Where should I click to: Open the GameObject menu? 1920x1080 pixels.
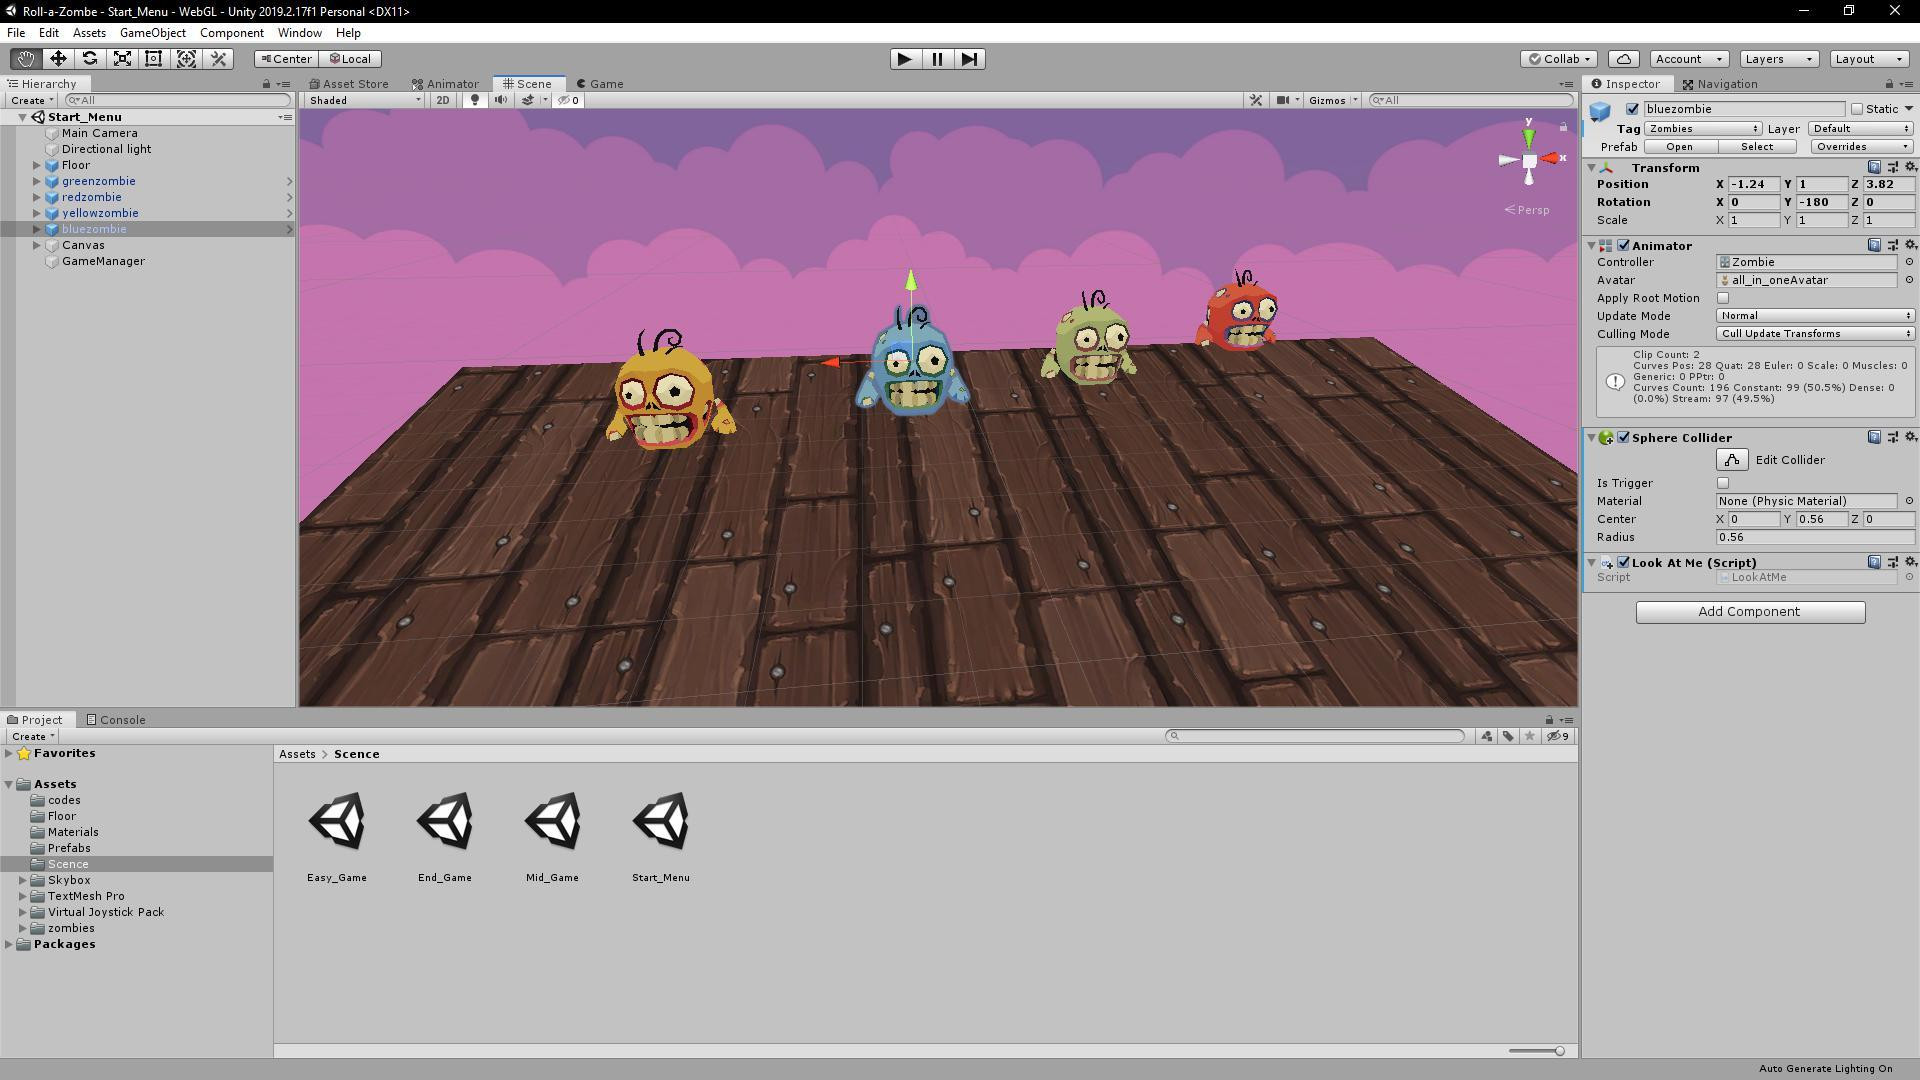tap(152, 33)
